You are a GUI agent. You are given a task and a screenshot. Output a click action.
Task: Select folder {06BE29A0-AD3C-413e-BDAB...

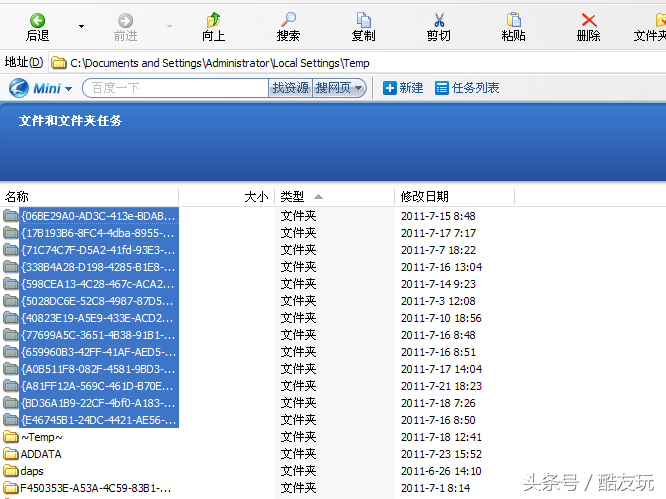[x=99, y=216]
